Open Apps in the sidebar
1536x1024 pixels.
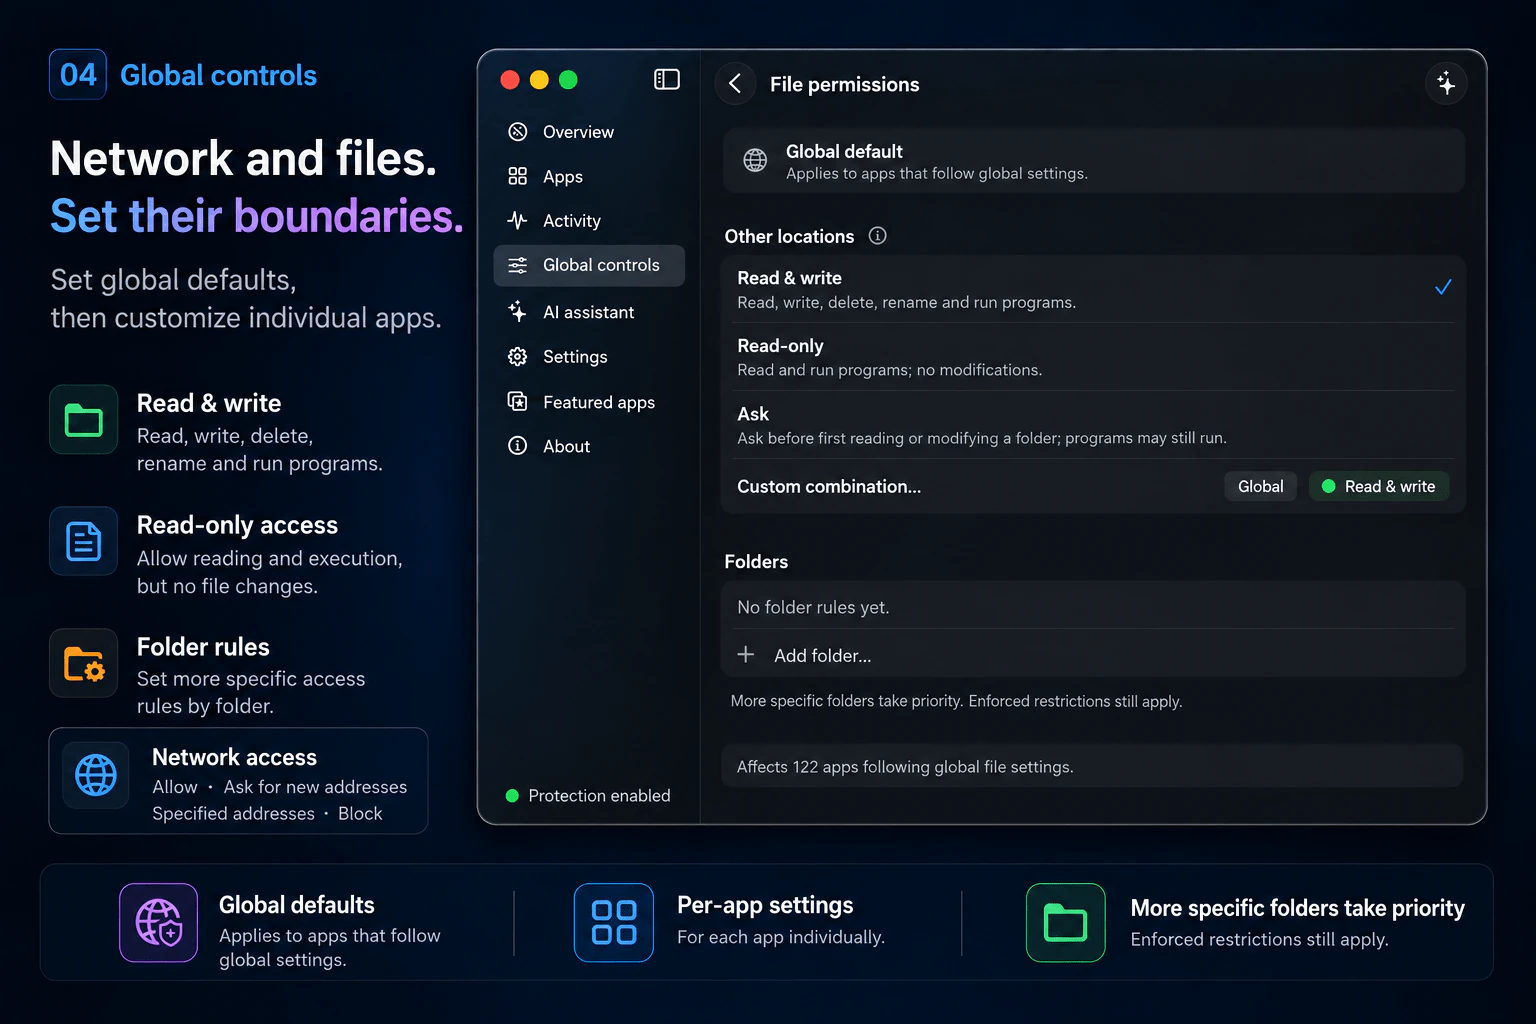point(589,177)
